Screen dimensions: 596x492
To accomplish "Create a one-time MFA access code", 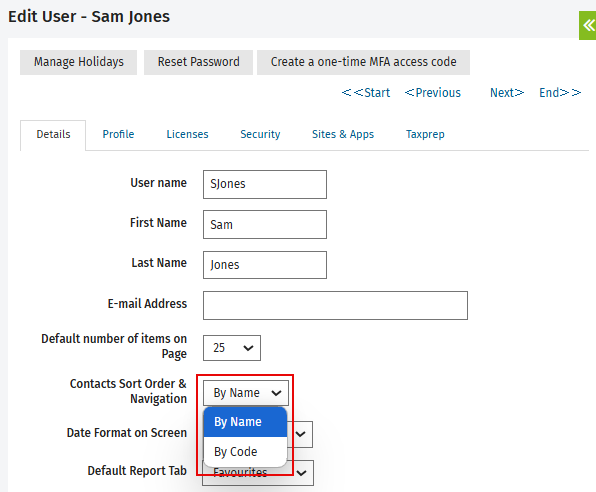I will tap(363, 62).
